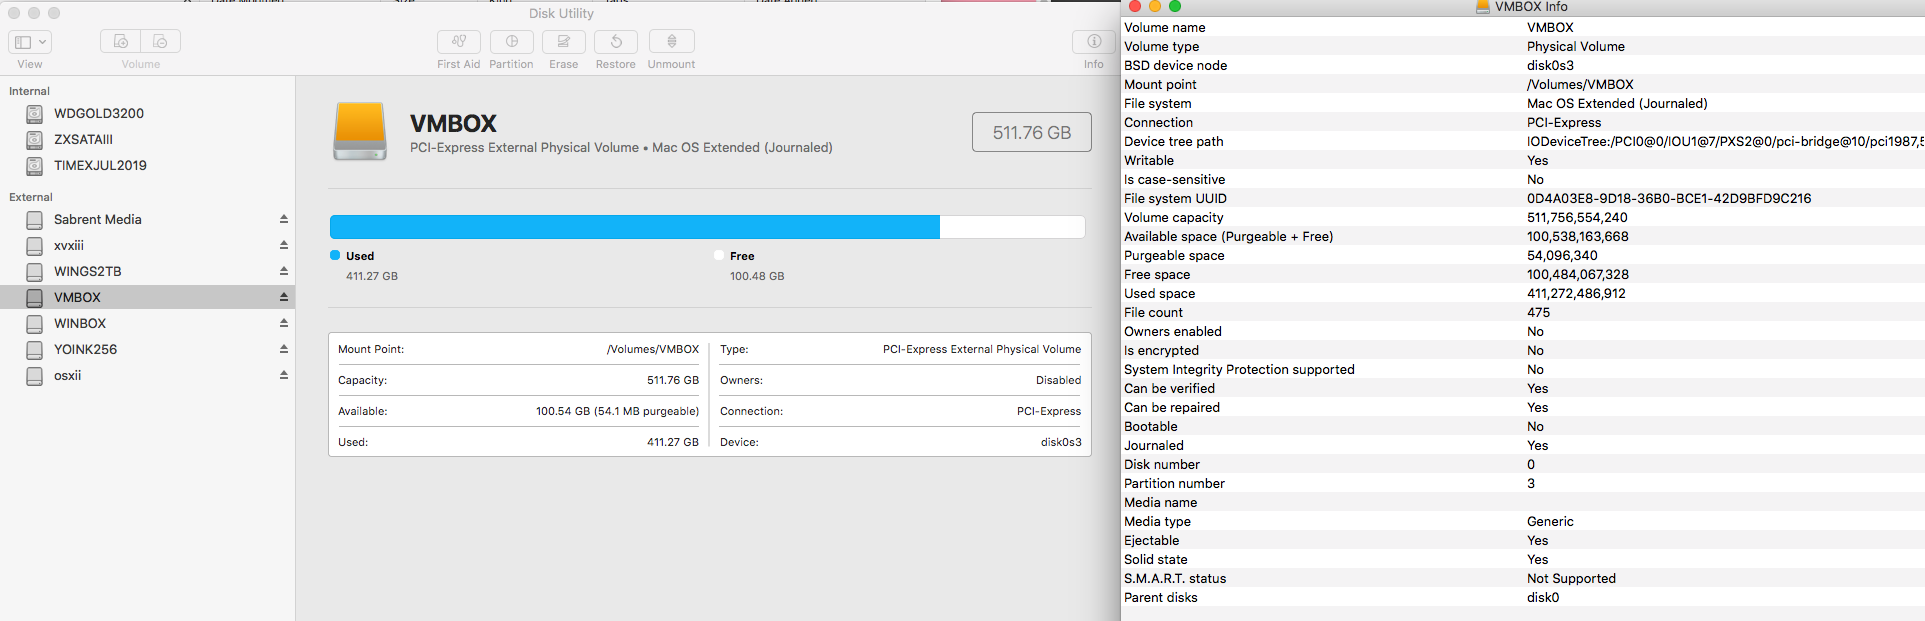
Task: Eject Sabrent Media with eject icon
Action: (284, 219)
